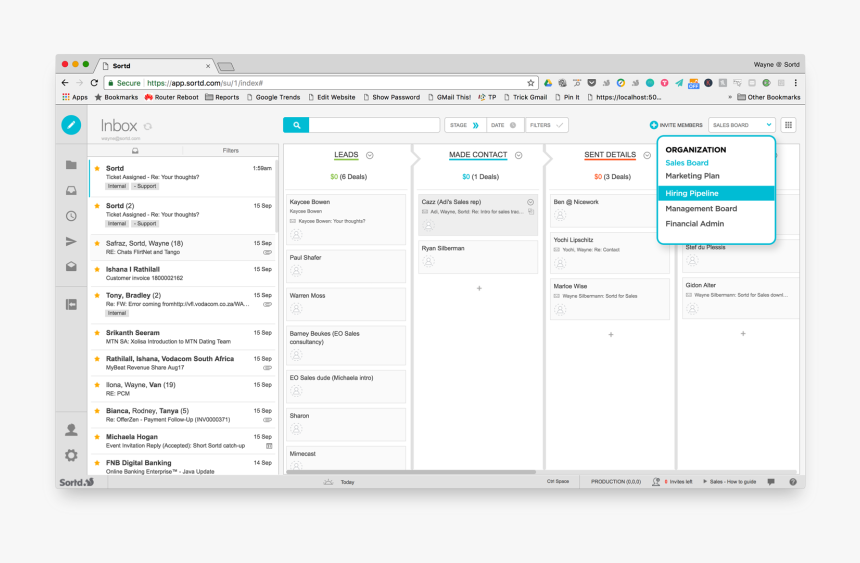Select Management Board in the menu
The height and width of the screenshot is (563, 860).
point(701,209)
